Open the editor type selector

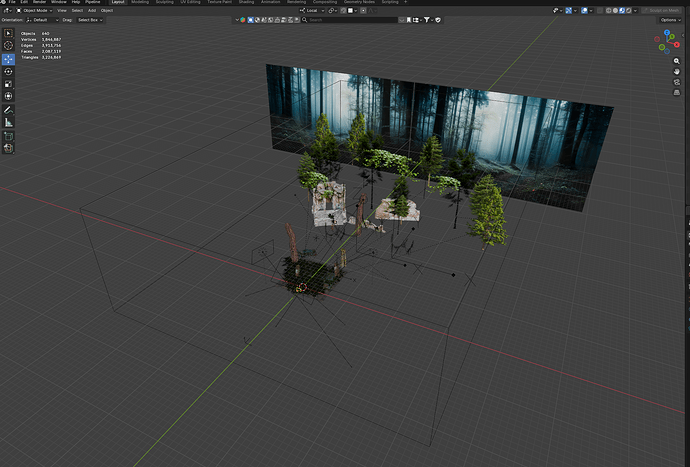pyautogui.click(x=7, y=11)
